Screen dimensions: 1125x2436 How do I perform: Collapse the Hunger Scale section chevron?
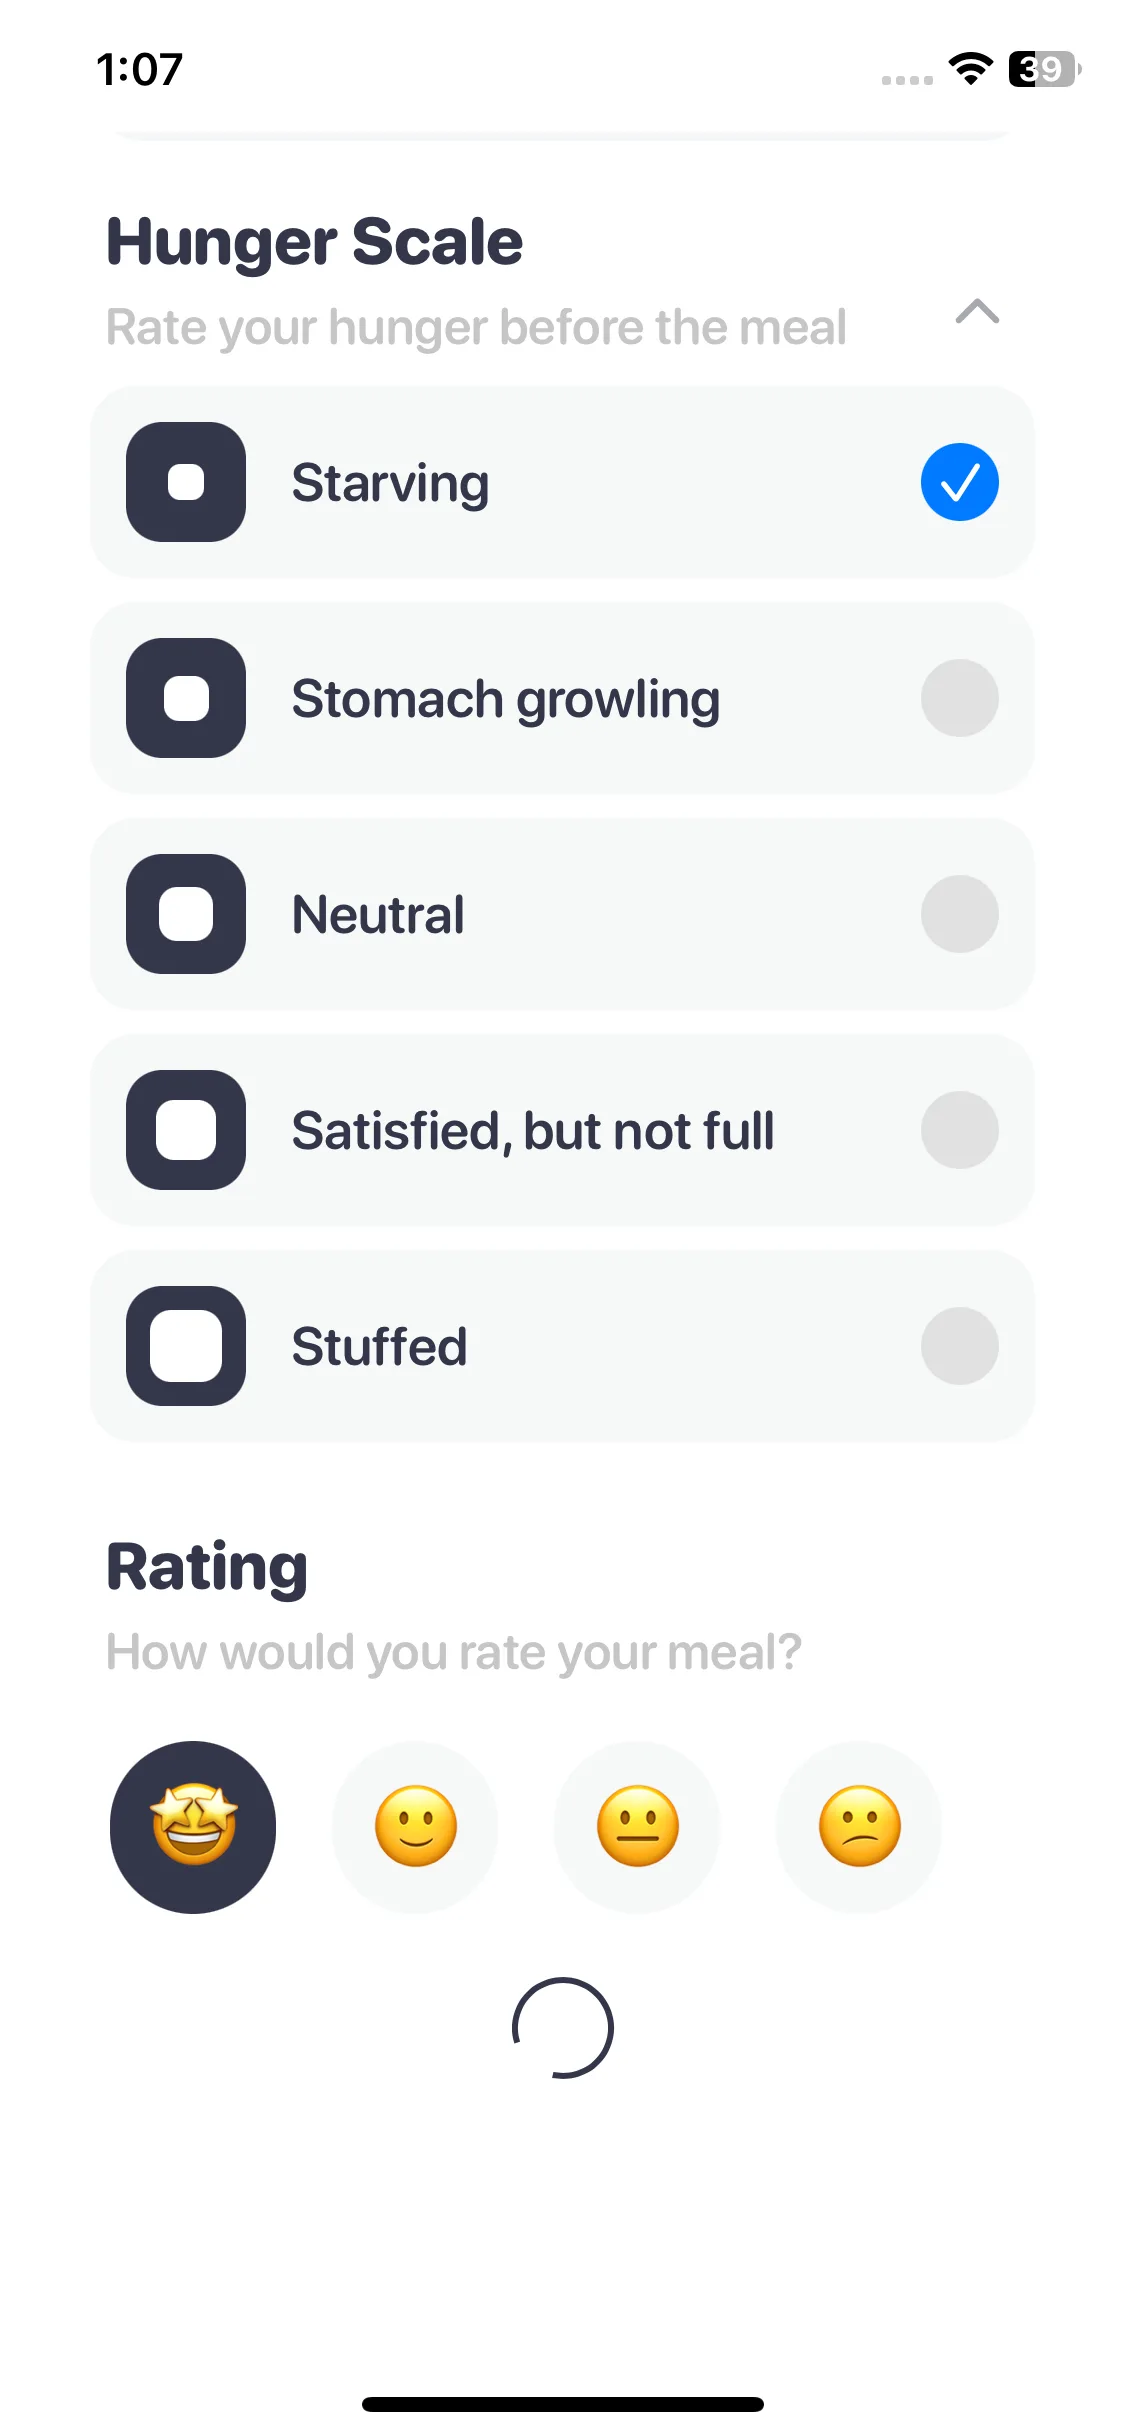tap(977, 312)
